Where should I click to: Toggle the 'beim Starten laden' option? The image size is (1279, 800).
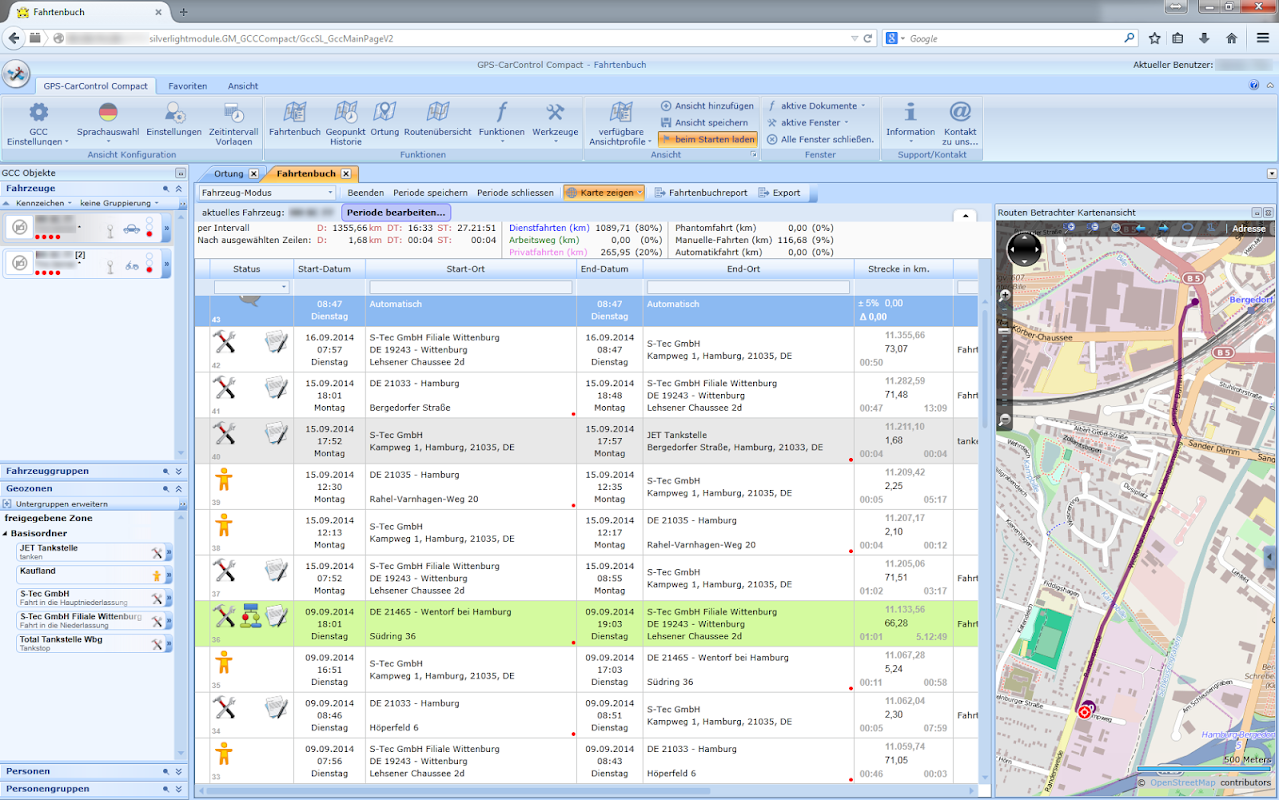click(x=707, y=140)
